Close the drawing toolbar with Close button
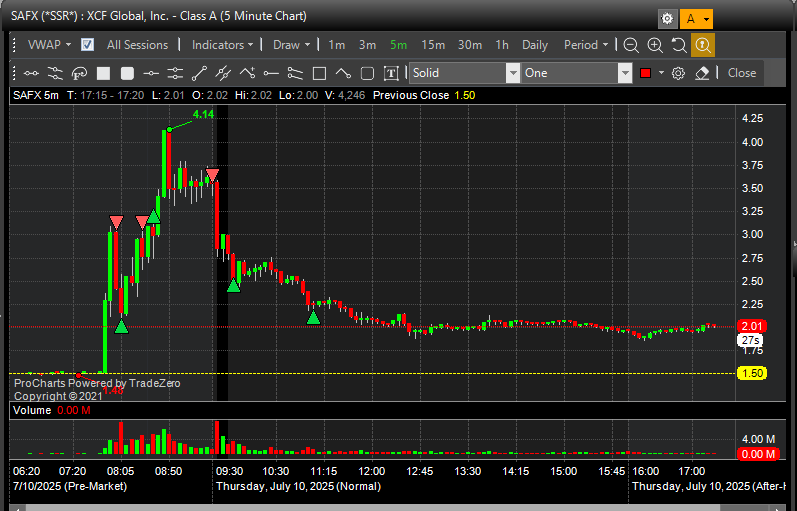Image resolution: width=797 pixels, height=511 pixels. click(742, 73)
